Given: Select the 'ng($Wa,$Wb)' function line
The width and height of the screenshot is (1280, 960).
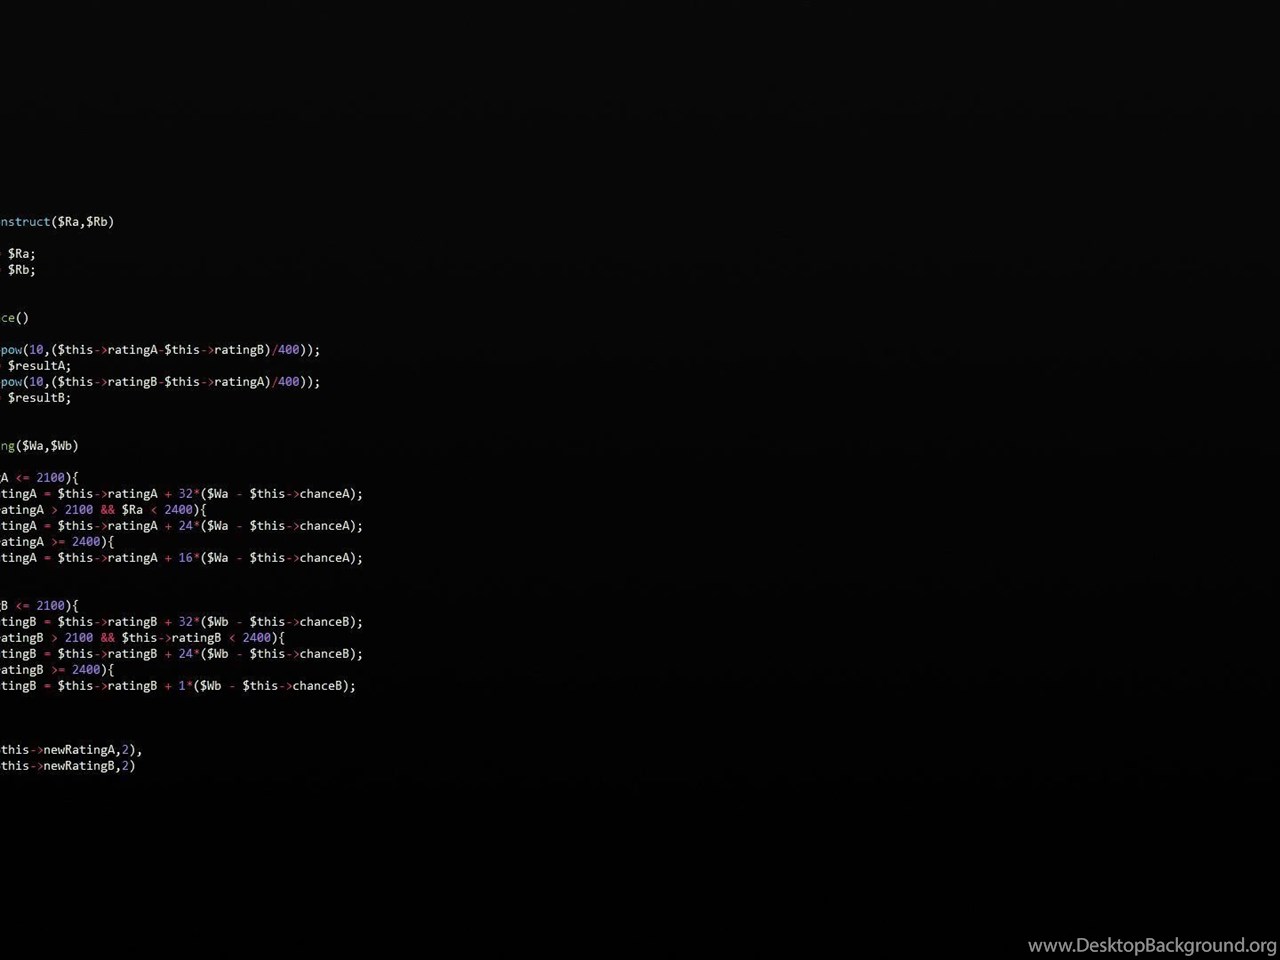Looking at the screenshot, I should point(39,446).
